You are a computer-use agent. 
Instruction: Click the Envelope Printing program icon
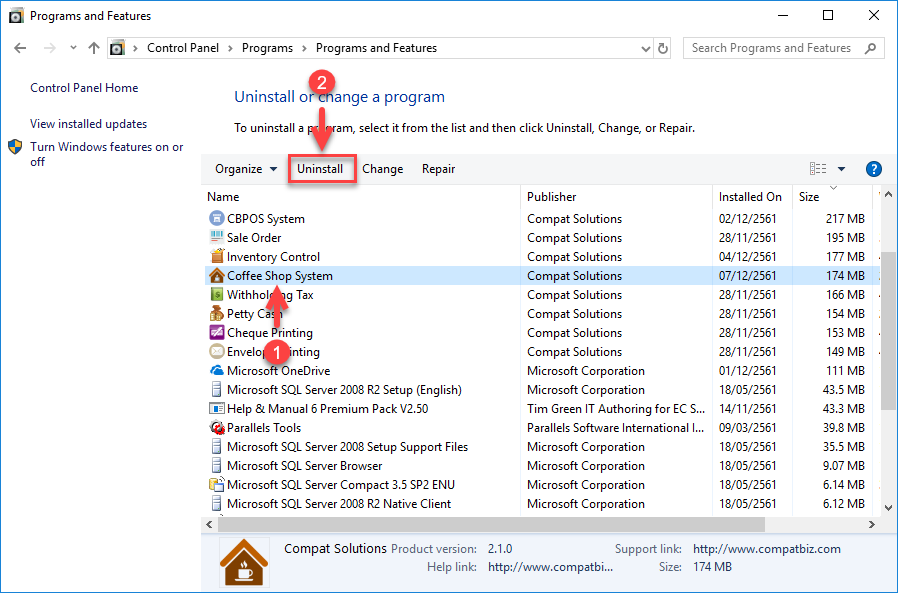216,351
